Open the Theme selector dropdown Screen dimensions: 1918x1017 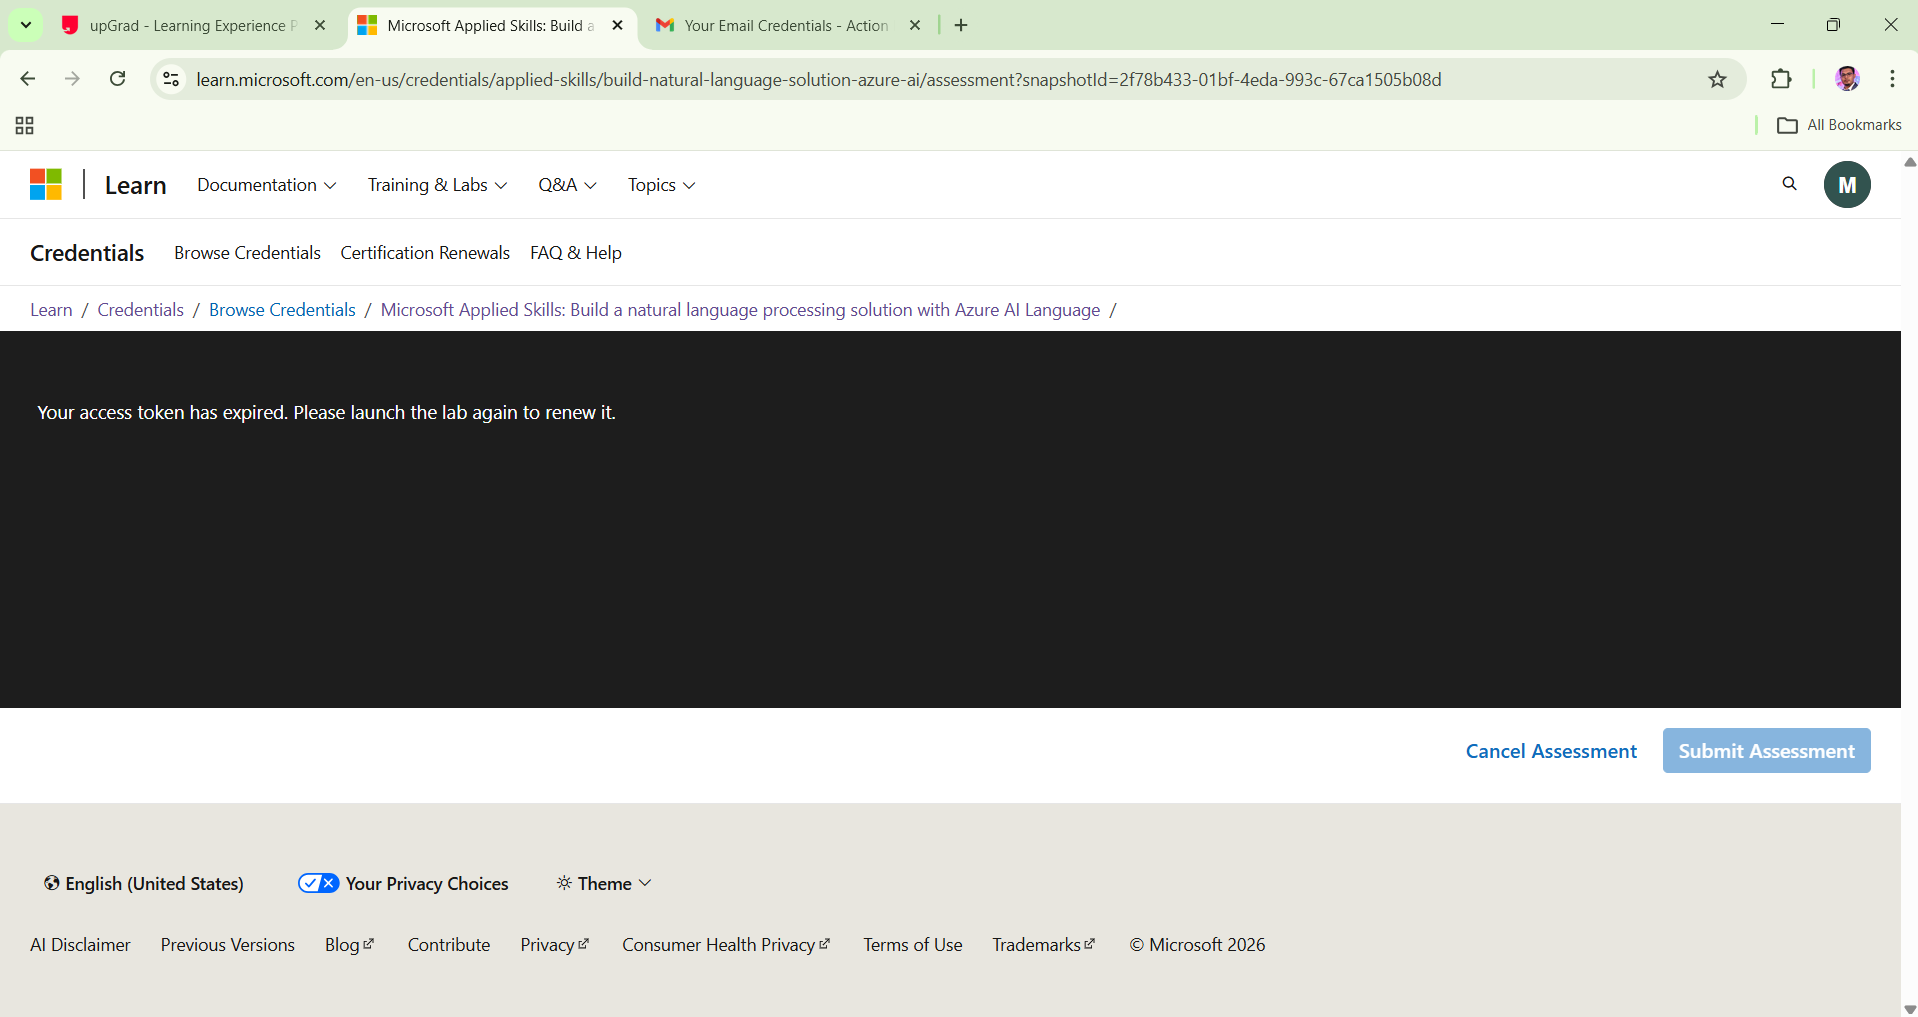604,883
